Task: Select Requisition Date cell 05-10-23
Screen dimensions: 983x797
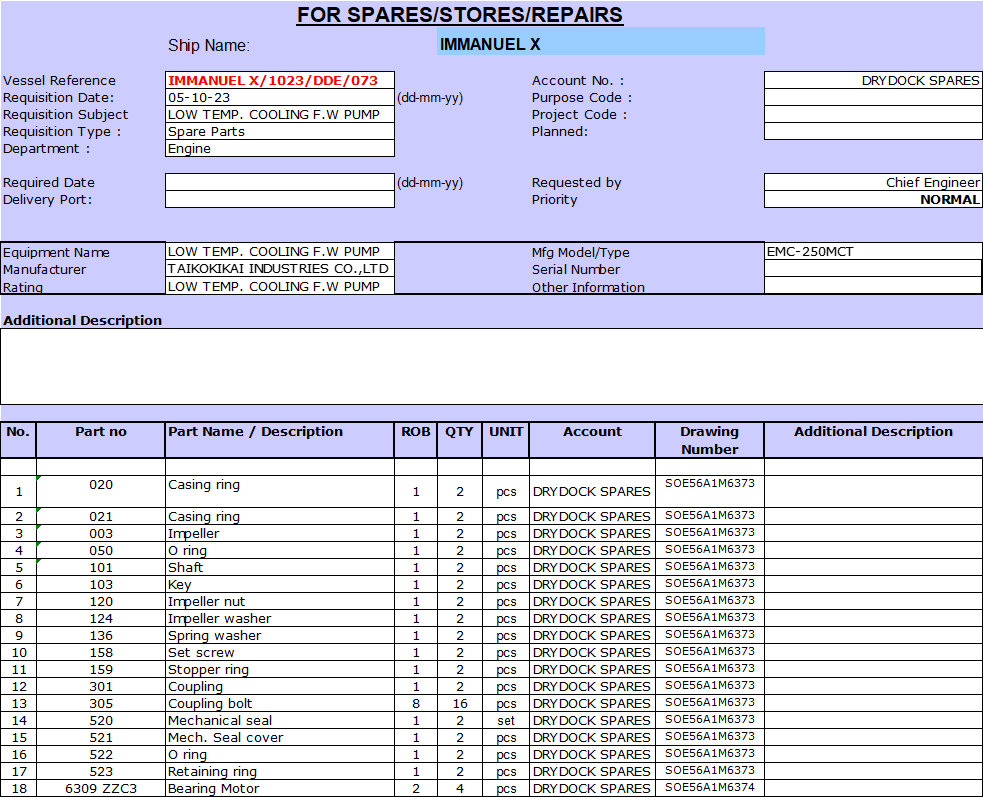Action: click(280, 97)
